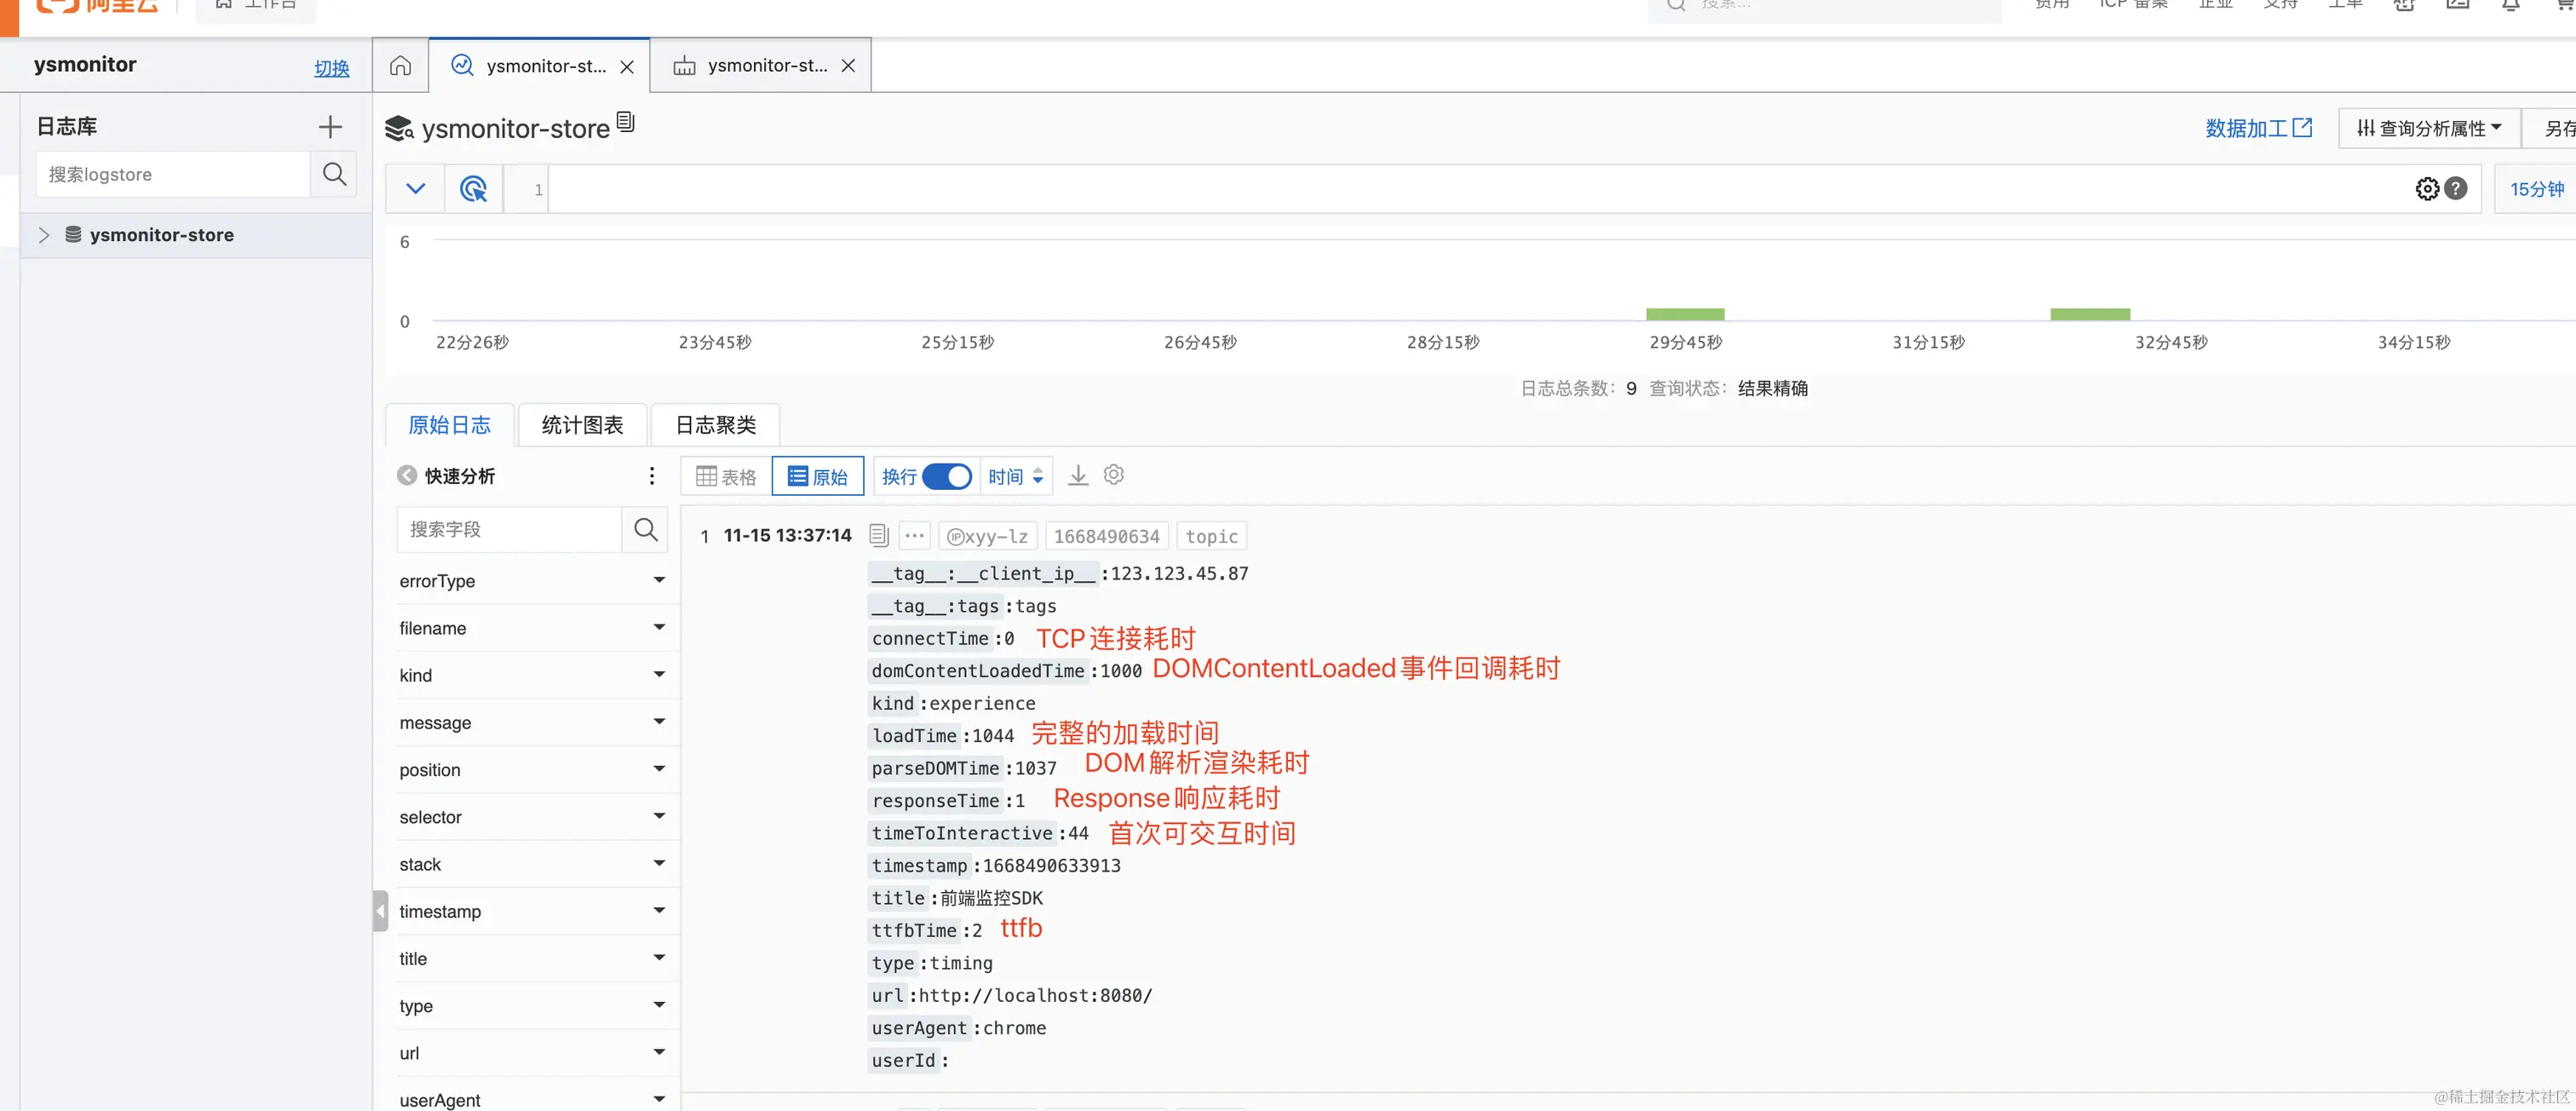This screenshot has height=1111, width=2576.
Task: Collapse the 快速分析 panel
Action: (407, 476)
